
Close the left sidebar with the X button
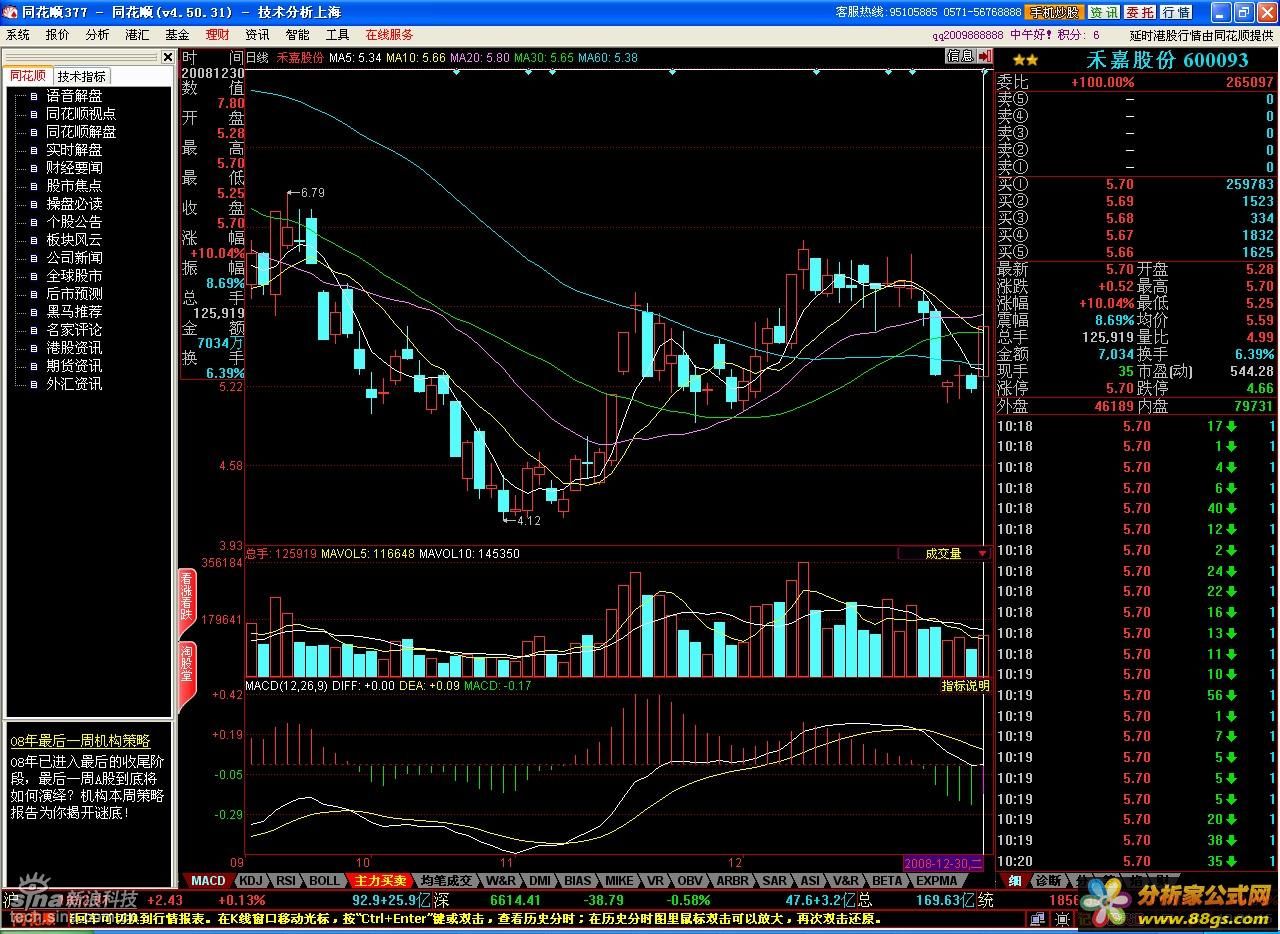[x=167, y=57]
